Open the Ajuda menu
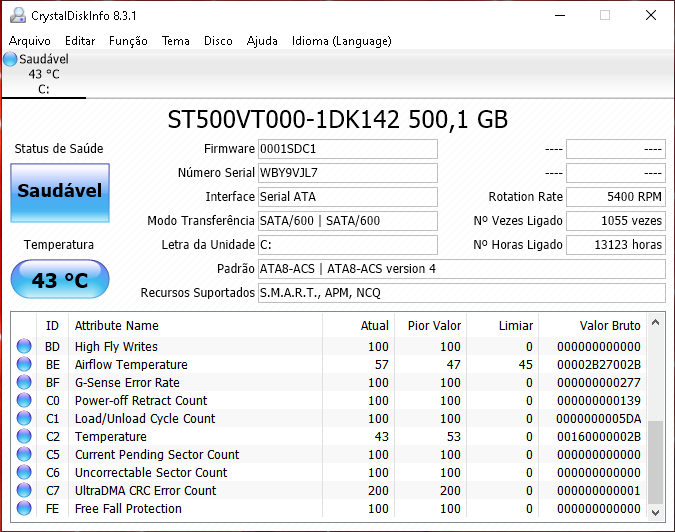This screenshot has height=532, width=675. (262, 41)
